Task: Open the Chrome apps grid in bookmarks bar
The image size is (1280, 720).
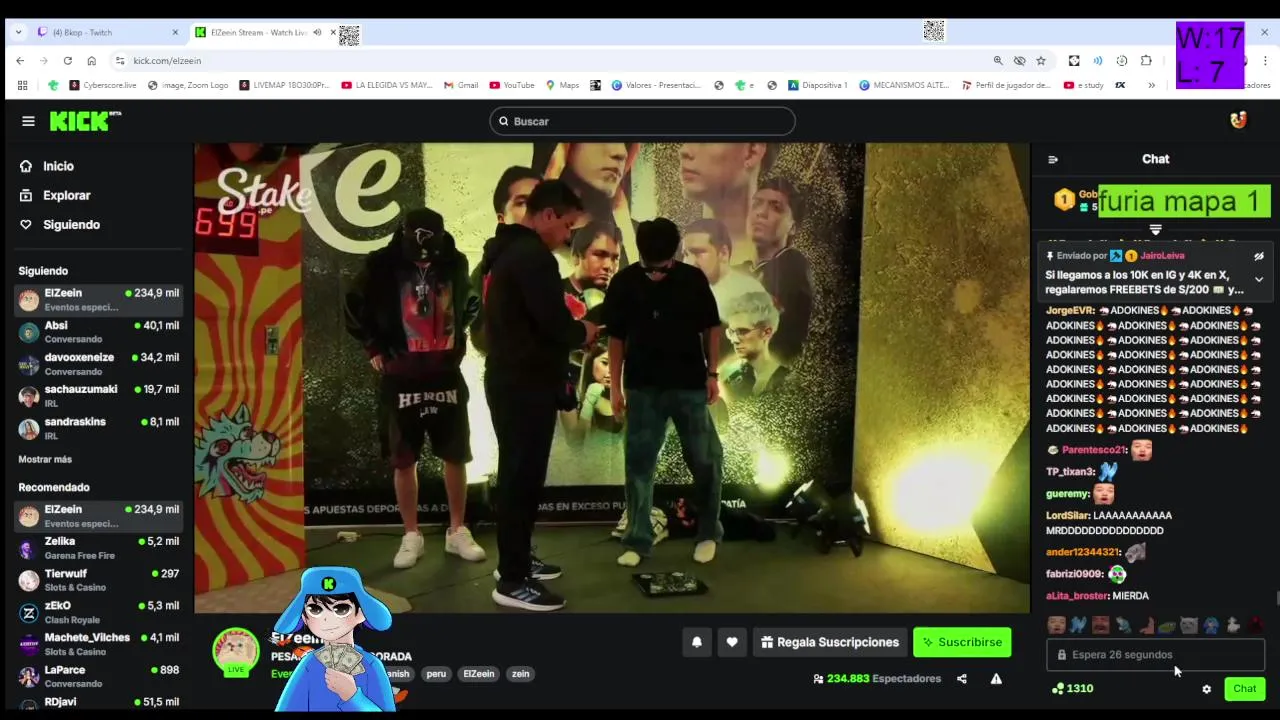Action: (22, 86)
